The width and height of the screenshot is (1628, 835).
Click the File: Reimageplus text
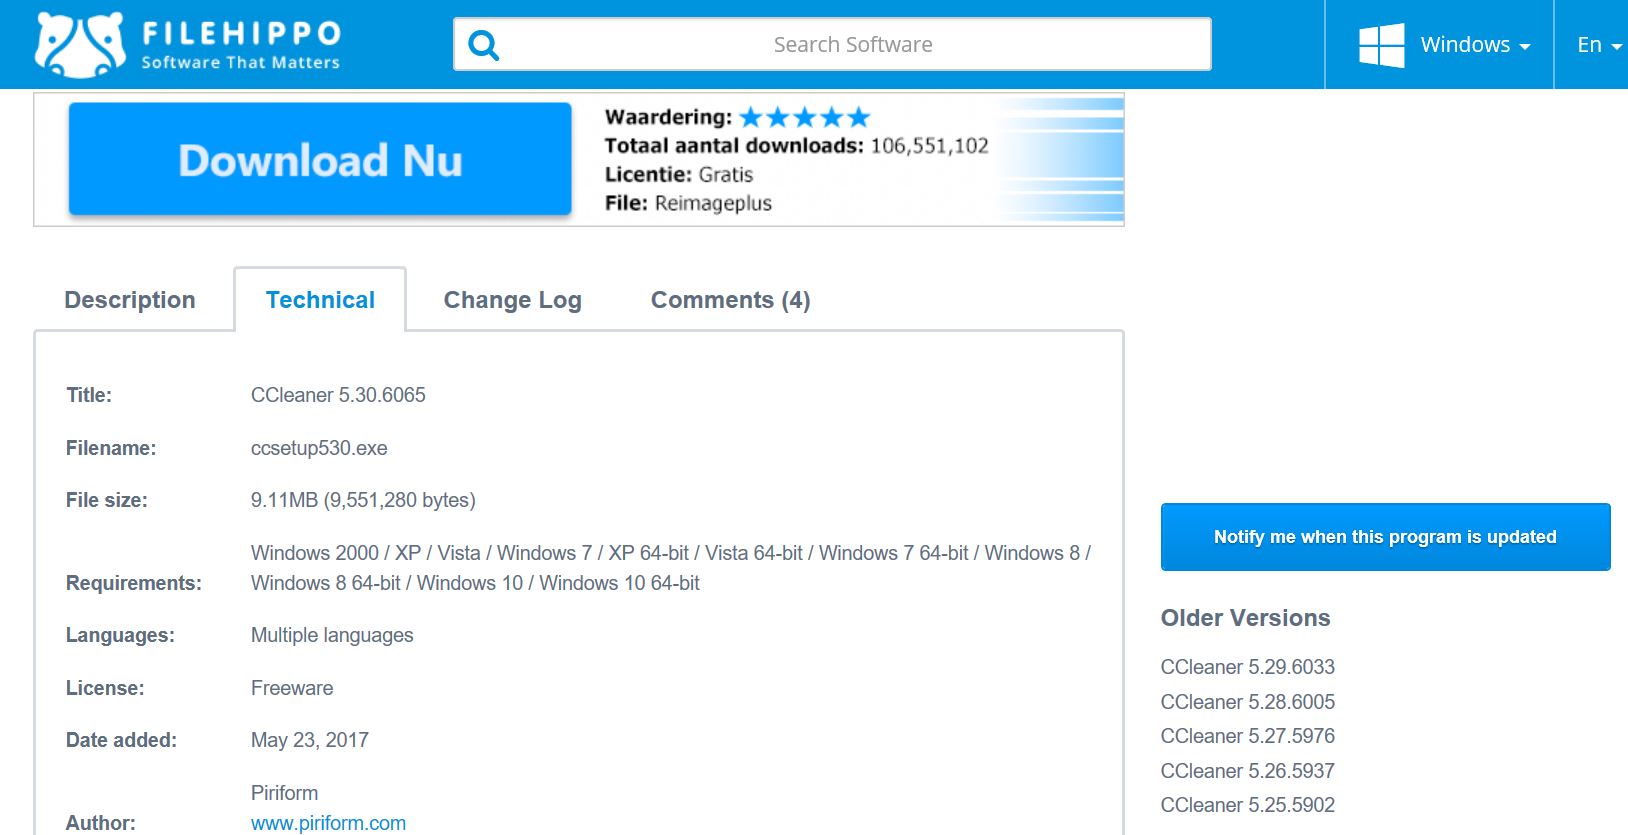688,203
